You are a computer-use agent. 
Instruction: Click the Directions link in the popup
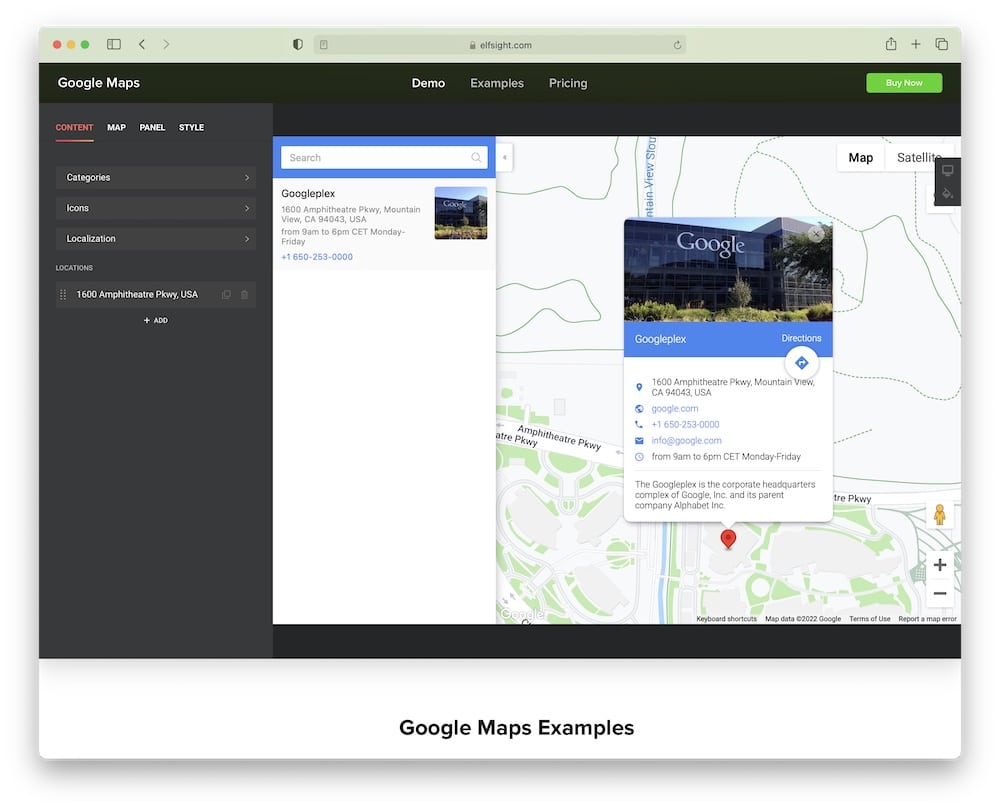pyautogui.click(x=801, y=338)
